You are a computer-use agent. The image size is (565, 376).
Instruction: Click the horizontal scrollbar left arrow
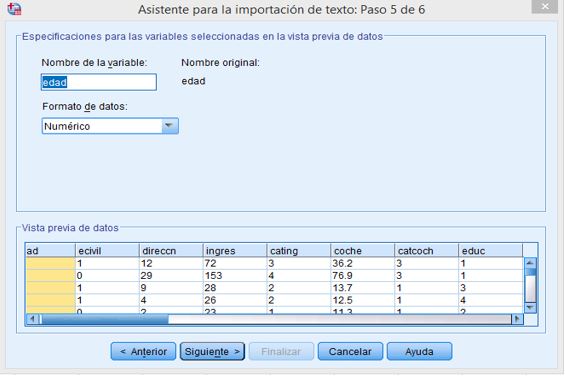32,319
